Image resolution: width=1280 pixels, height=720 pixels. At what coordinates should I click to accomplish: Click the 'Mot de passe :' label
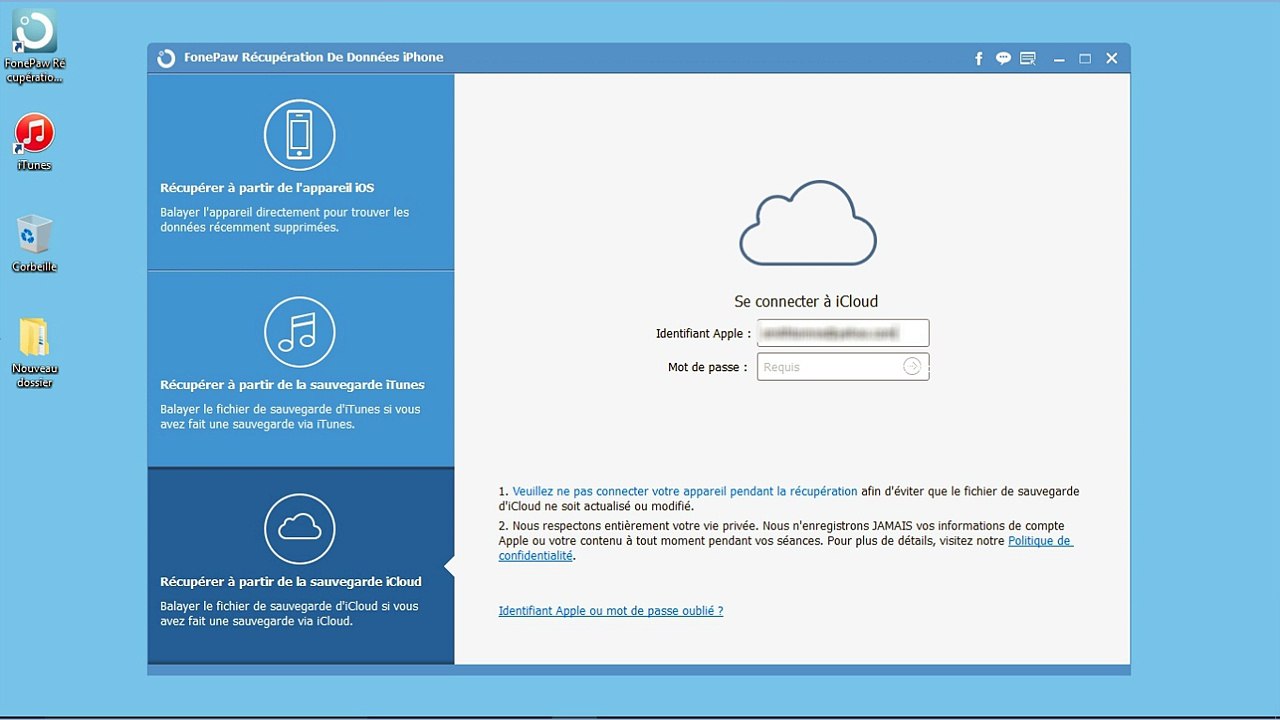point(708,367)
